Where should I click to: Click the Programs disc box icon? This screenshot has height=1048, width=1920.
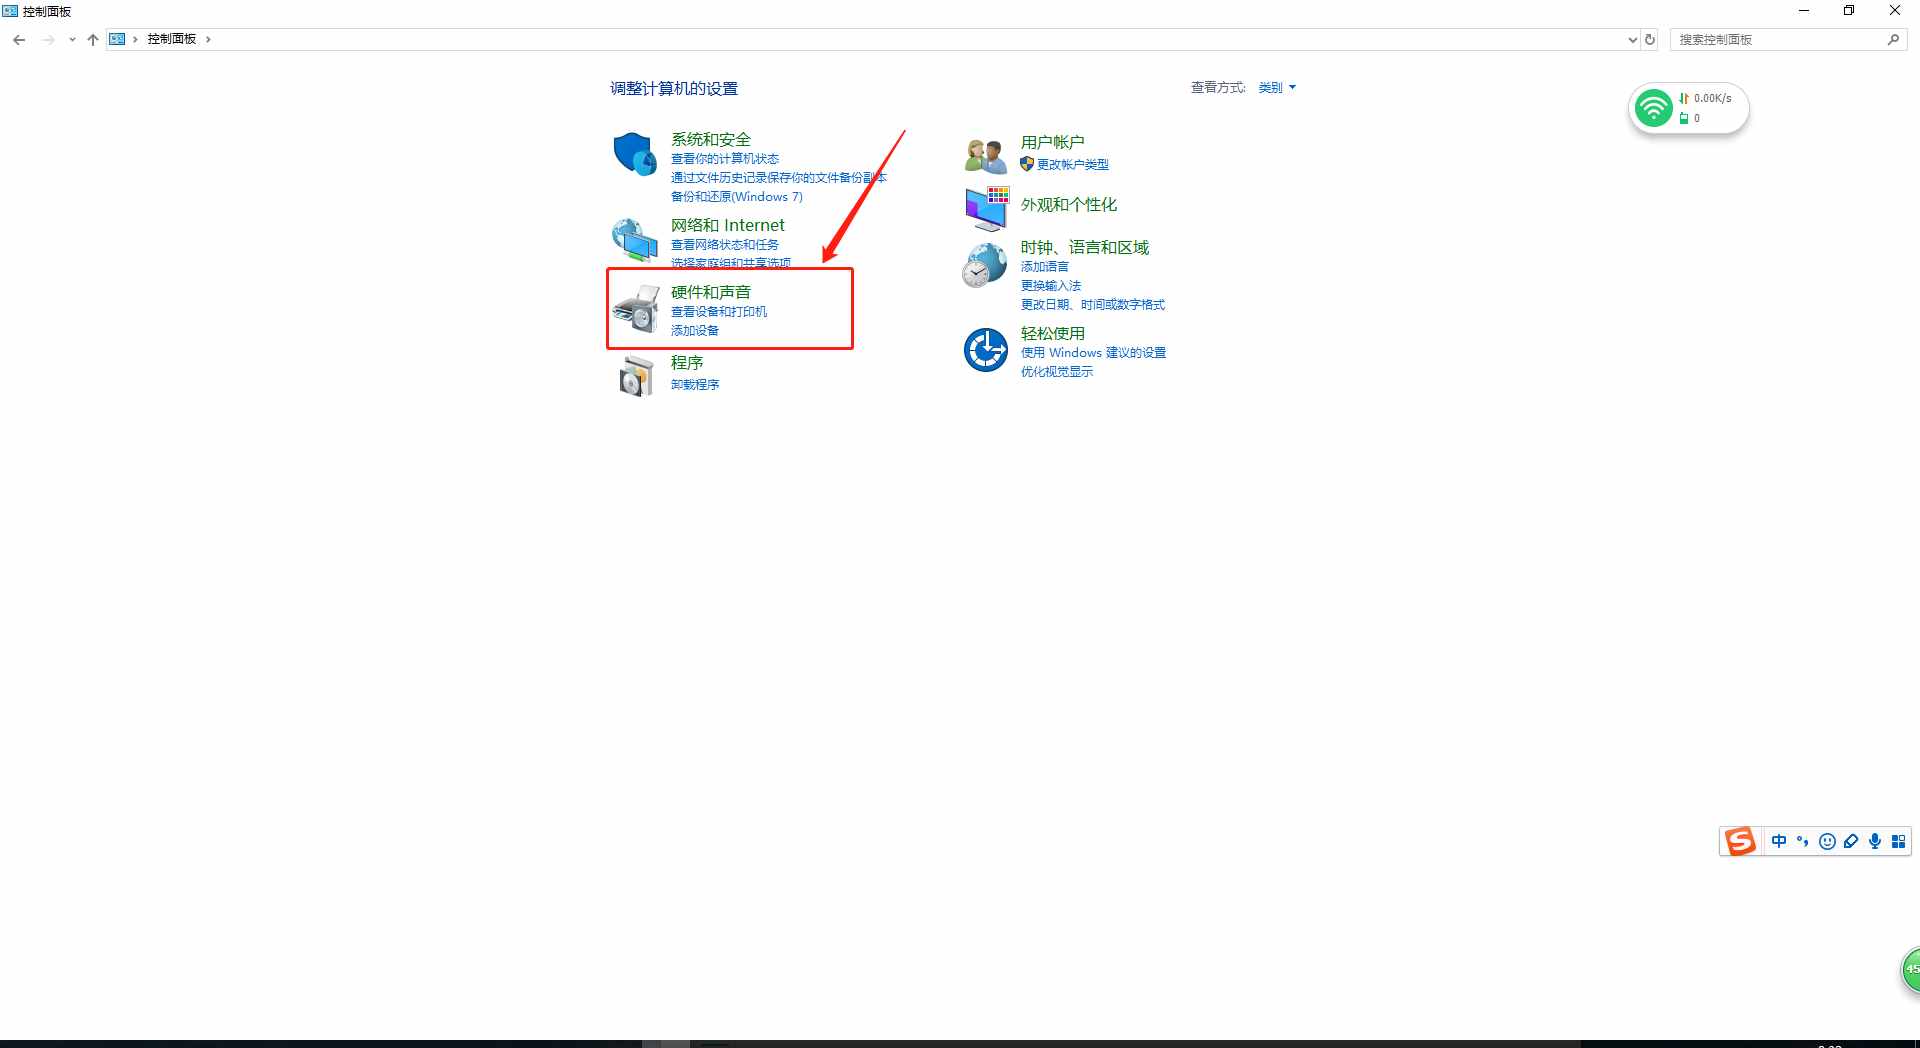pos(635,377)
